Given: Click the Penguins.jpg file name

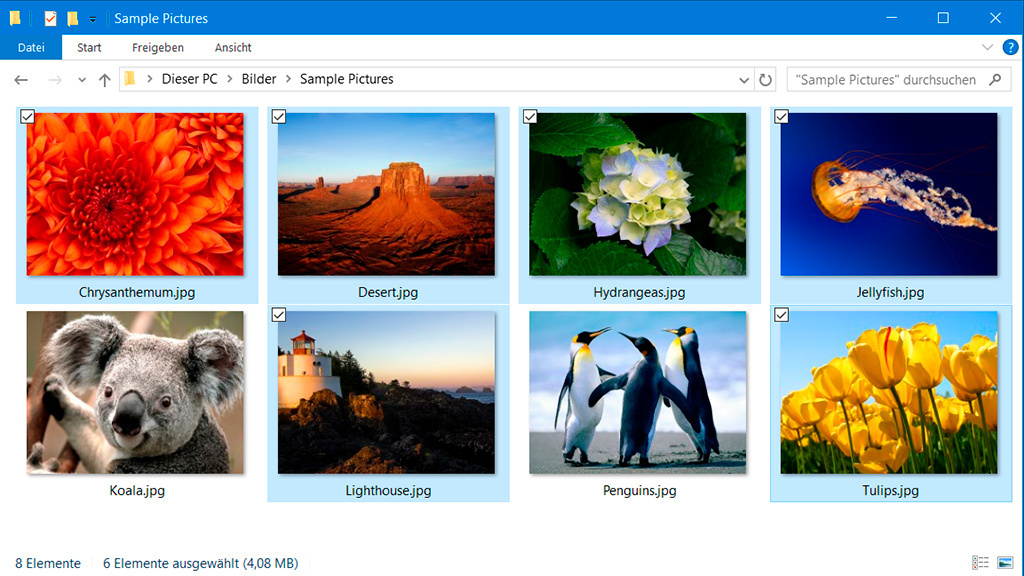Looking at the screenshot, I should click(639, 490).
